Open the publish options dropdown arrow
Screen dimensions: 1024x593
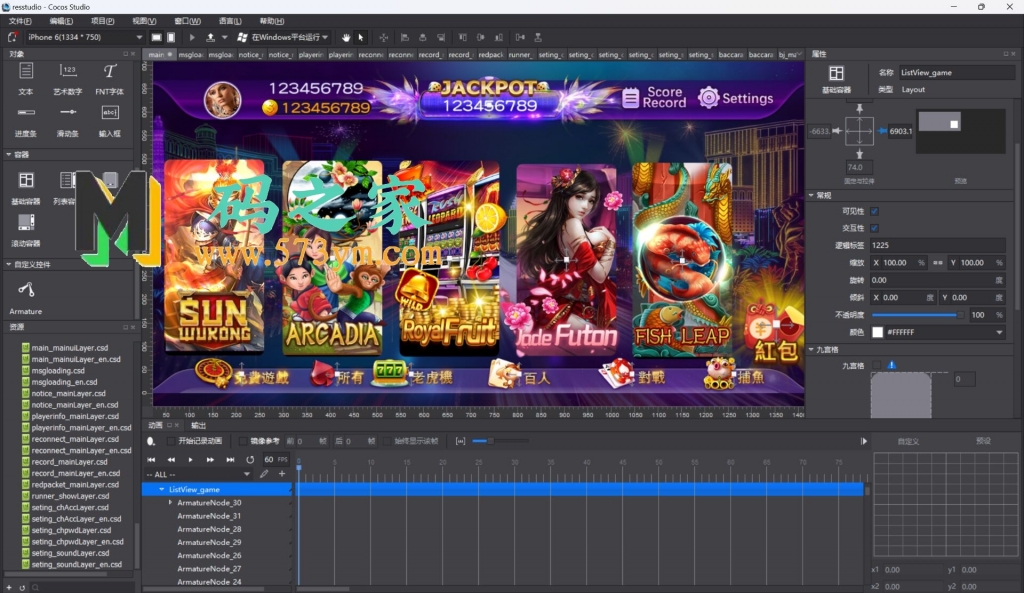pyautogui.click(x=225, y=37)
